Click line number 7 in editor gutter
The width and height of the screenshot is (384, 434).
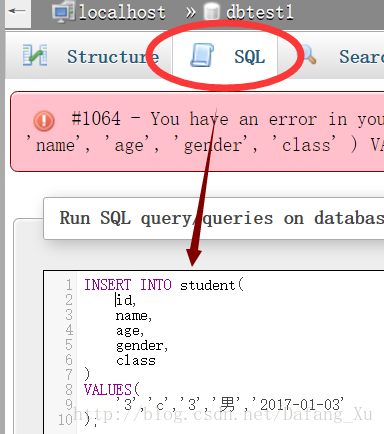coord(69,375)
